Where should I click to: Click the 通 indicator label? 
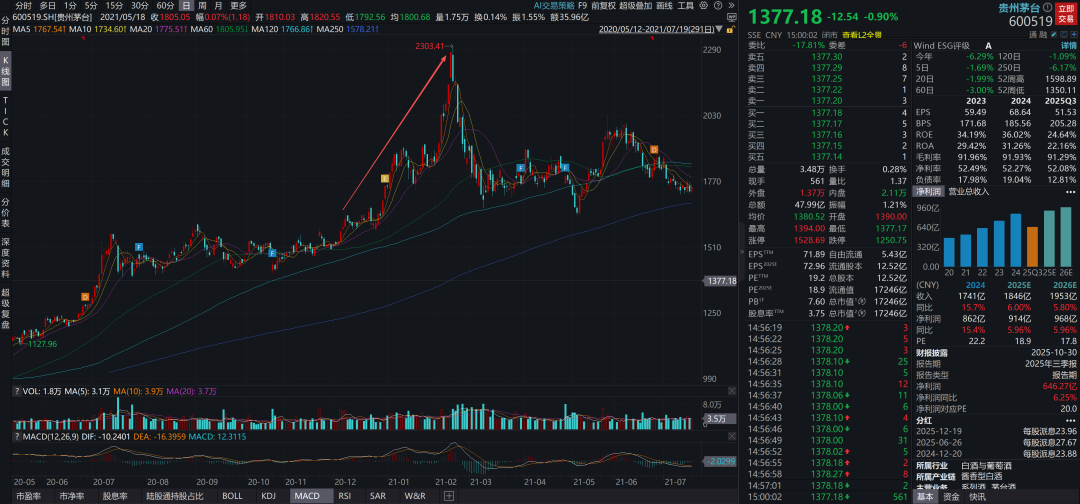(1032, 34)
